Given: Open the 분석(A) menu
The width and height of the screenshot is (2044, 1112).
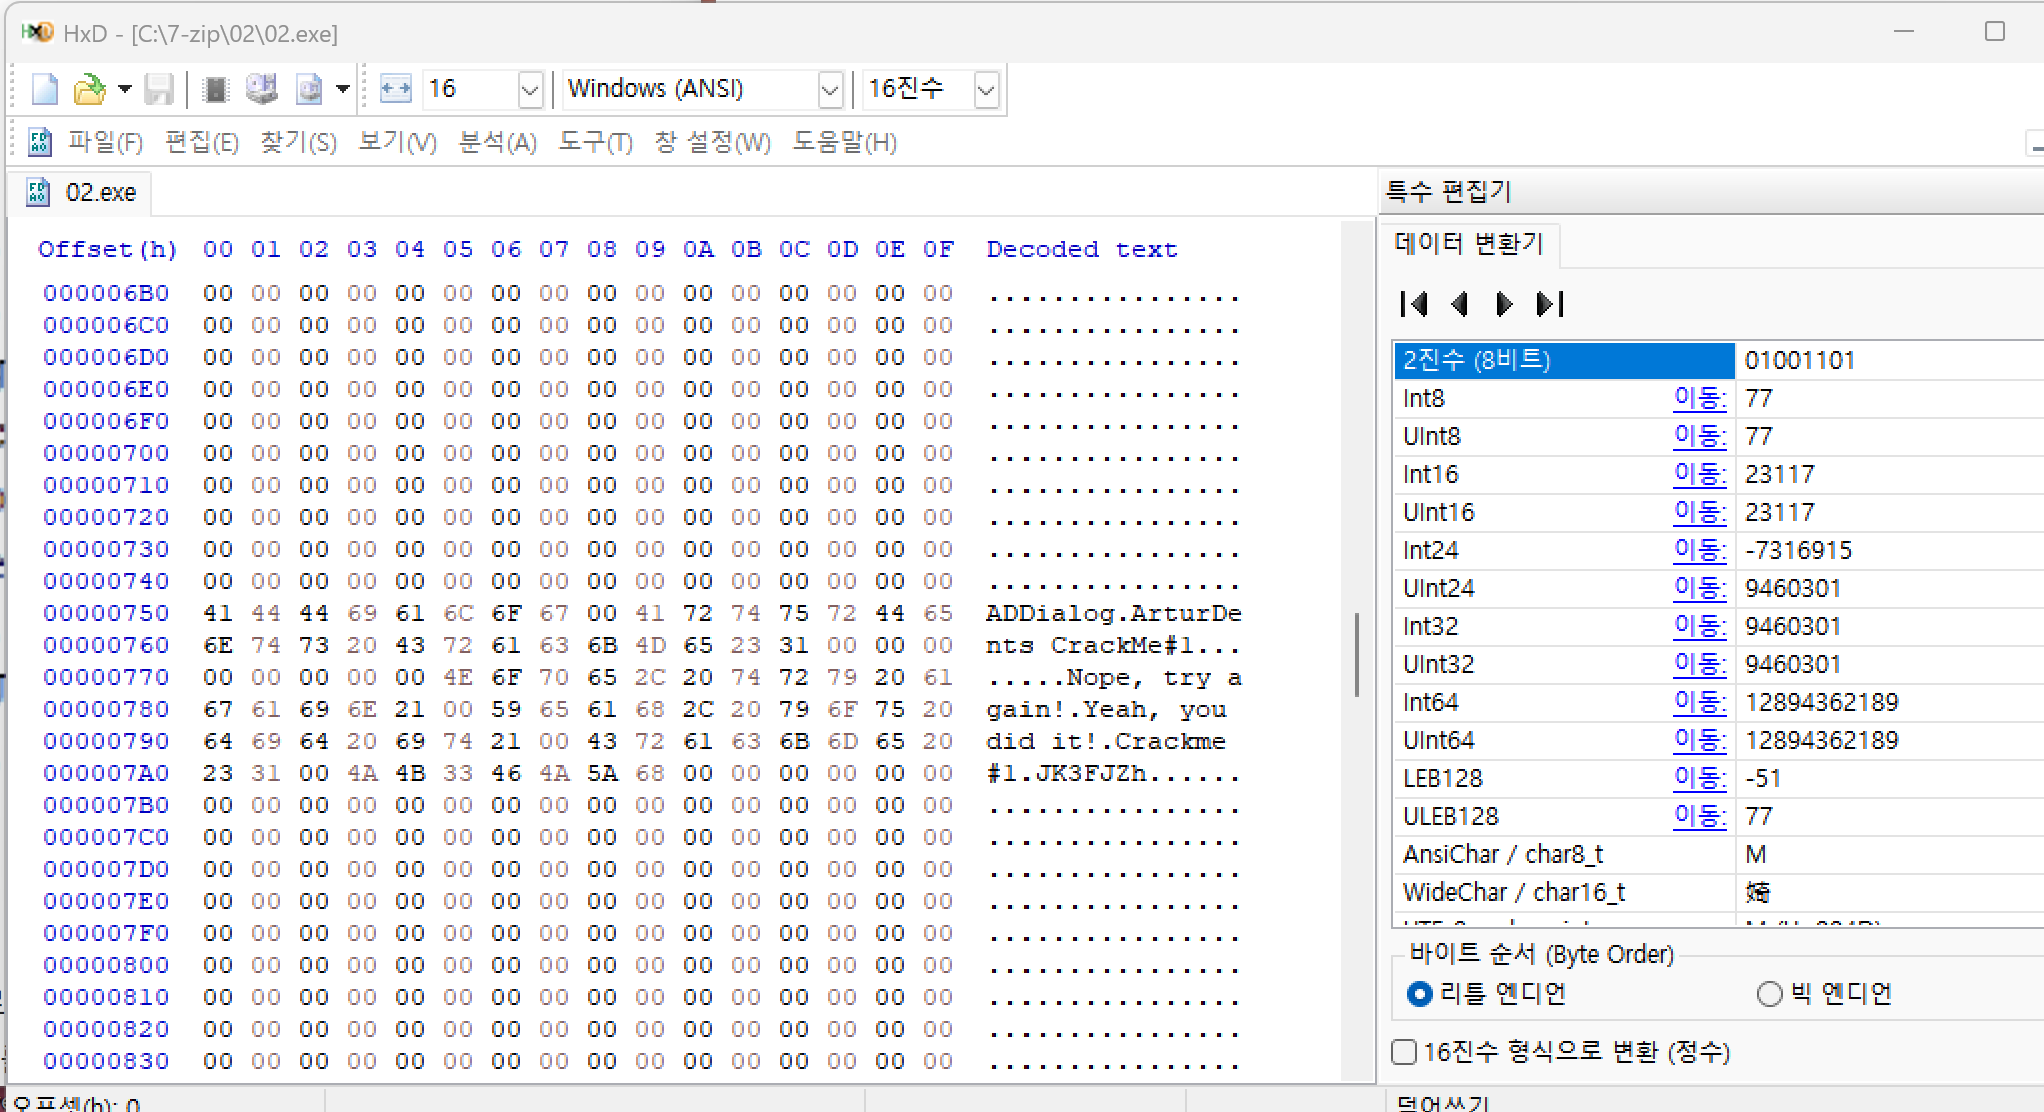Looking at the screenshot, I should (497, 143).
